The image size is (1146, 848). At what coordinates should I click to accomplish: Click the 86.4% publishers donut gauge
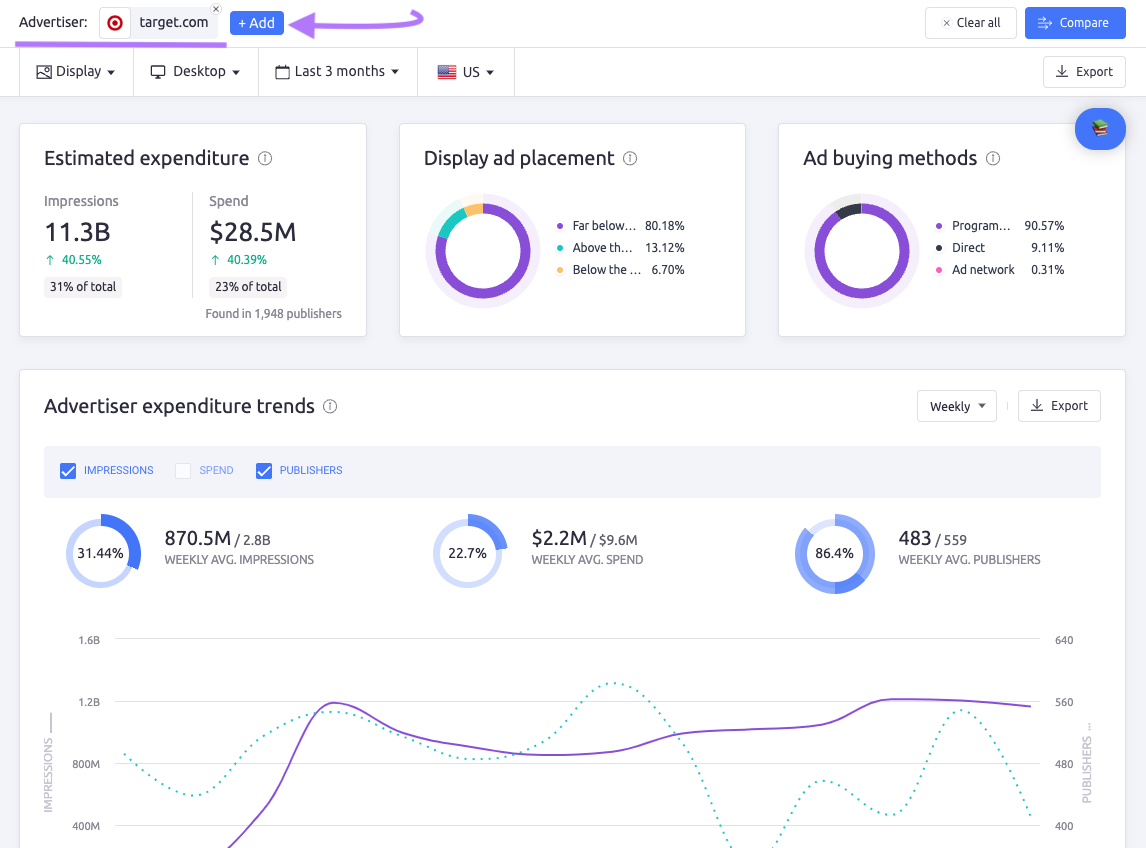point(835,553)
